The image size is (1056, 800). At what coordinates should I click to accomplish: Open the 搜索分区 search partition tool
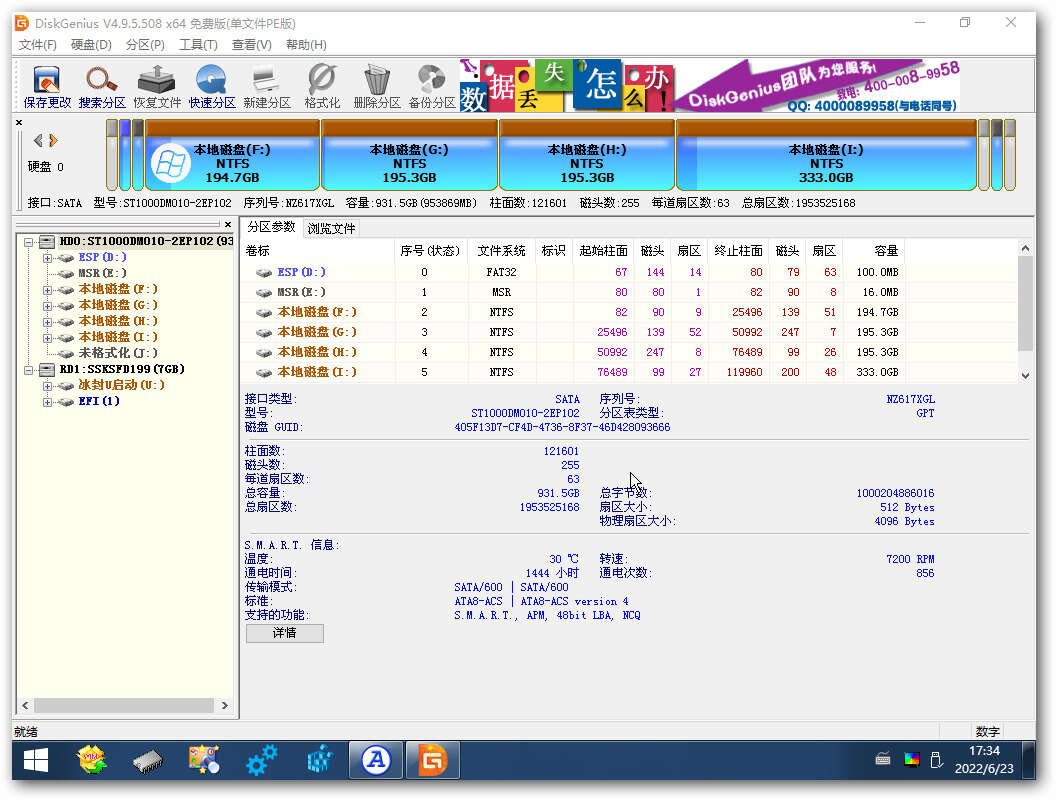(102, 88)
